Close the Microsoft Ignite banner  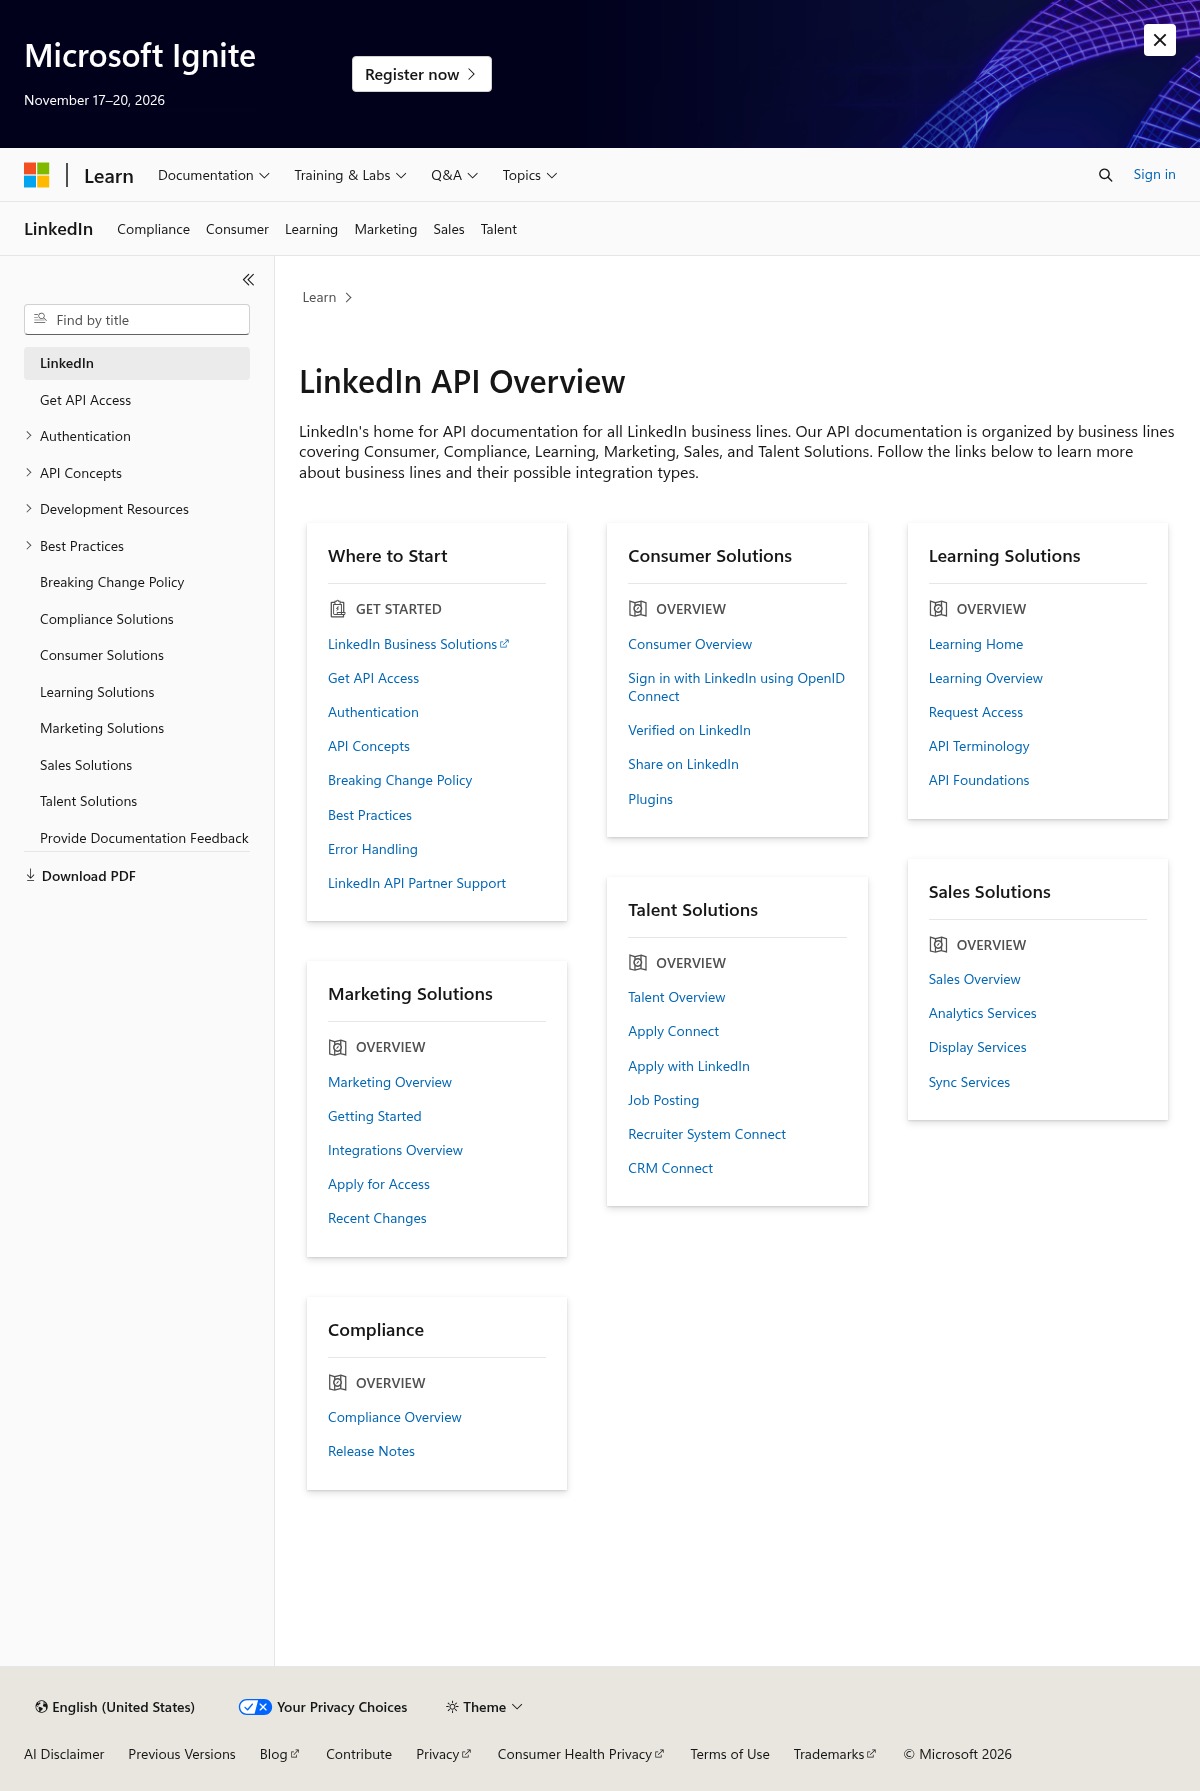(1160, 40)
